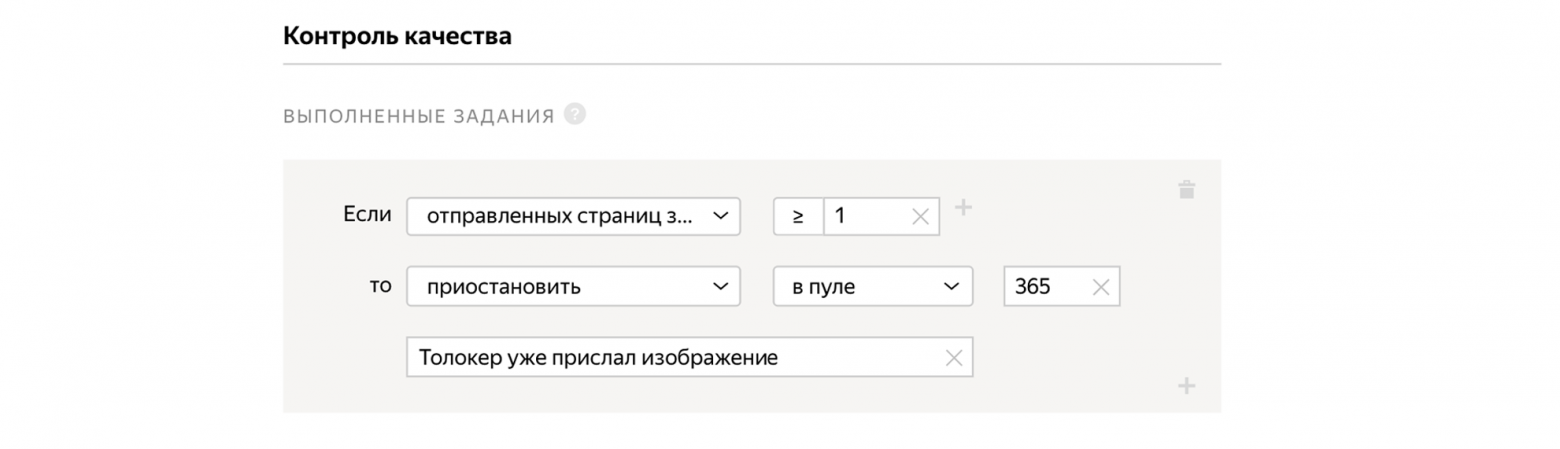
Task: Clear the 365 days field
Action: tap(1100, 287)
